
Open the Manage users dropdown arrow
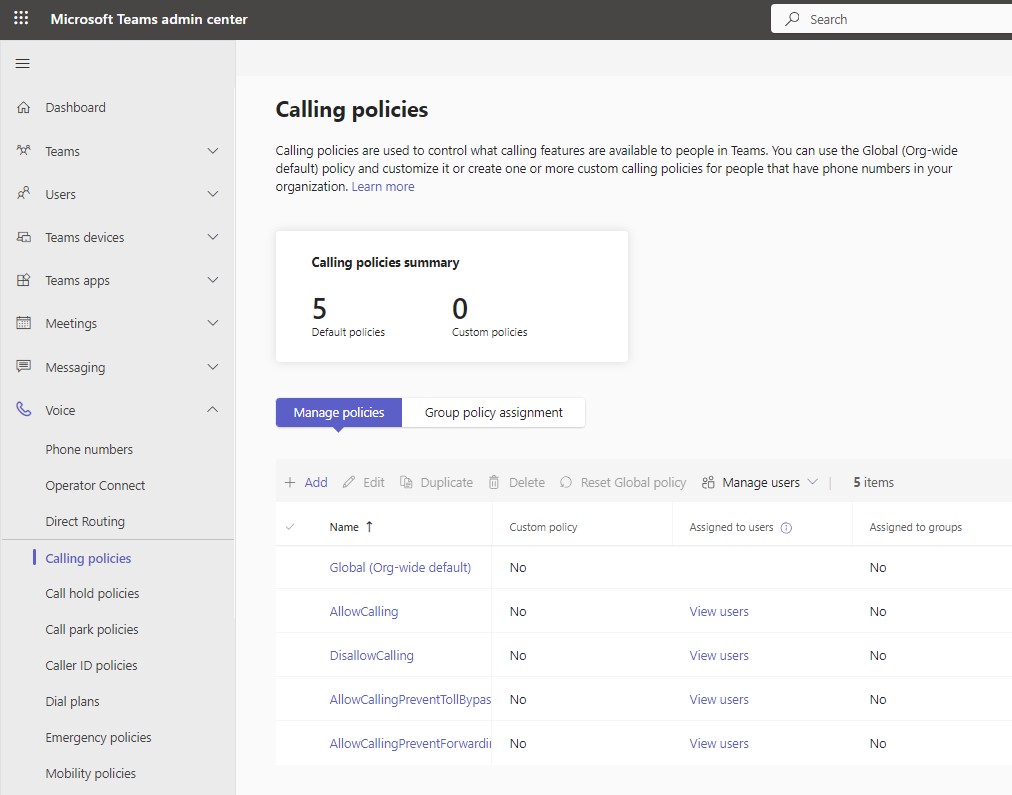pos(813,482)
